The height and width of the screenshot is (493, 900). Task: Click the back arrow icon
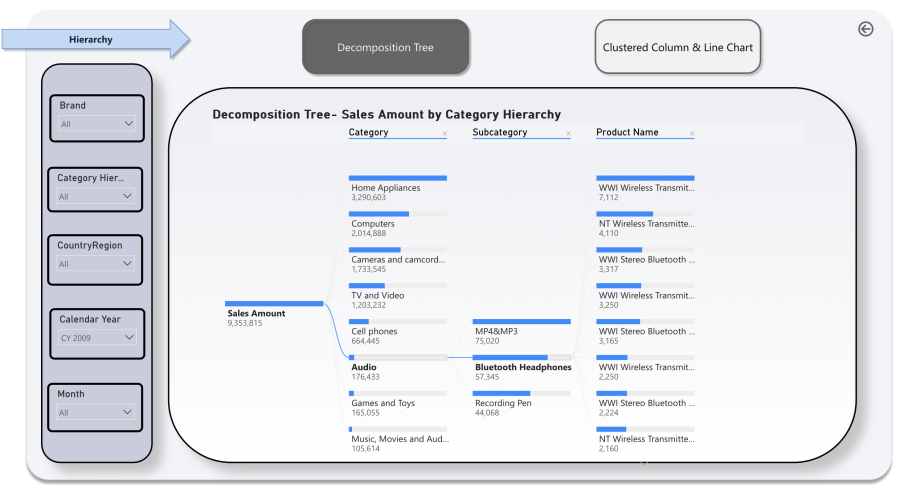866,29
